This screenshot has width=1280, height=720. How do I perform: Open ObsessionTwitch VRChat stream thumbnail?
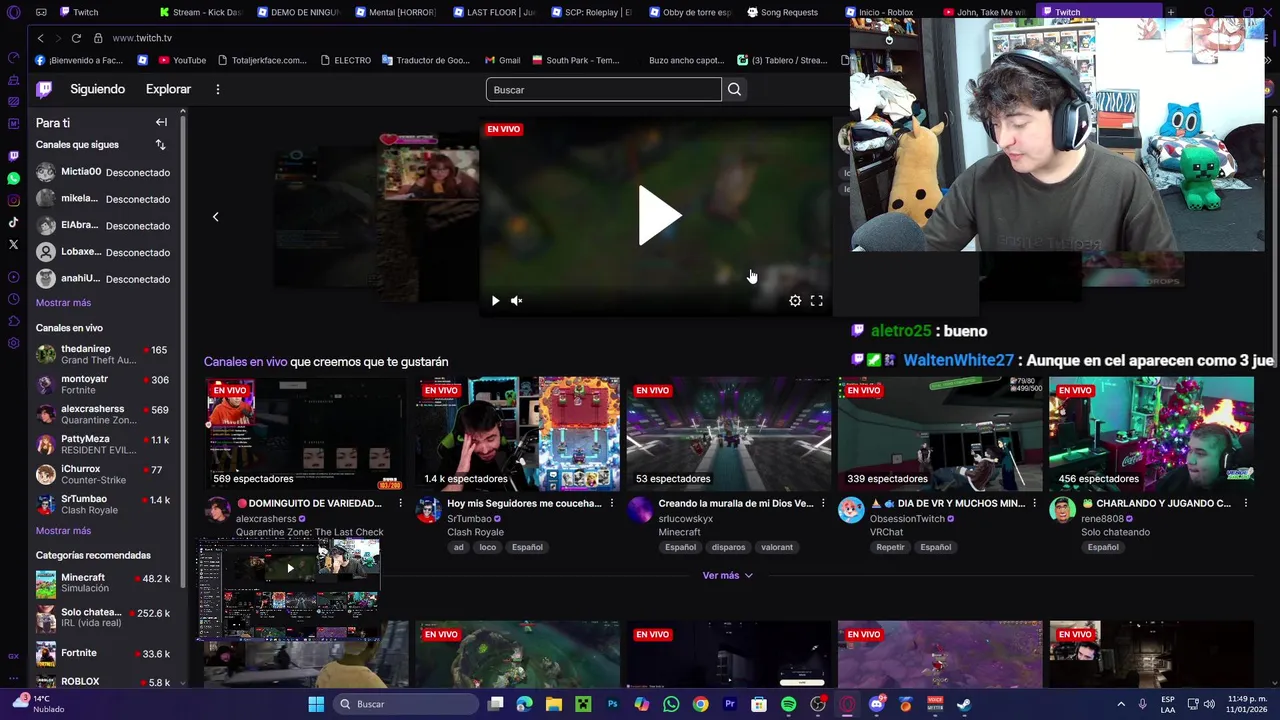940,434
